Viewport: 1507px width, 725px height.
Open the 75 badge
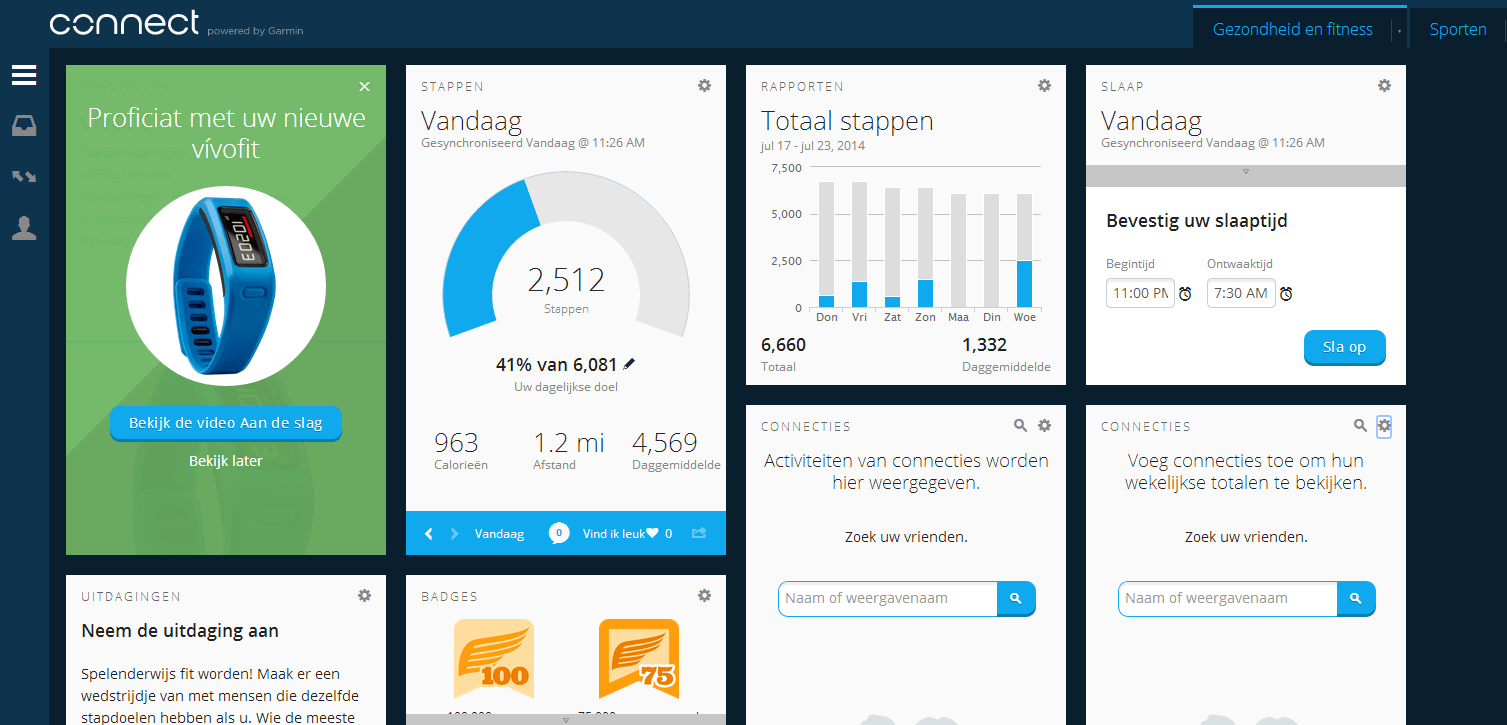(639, 659)
